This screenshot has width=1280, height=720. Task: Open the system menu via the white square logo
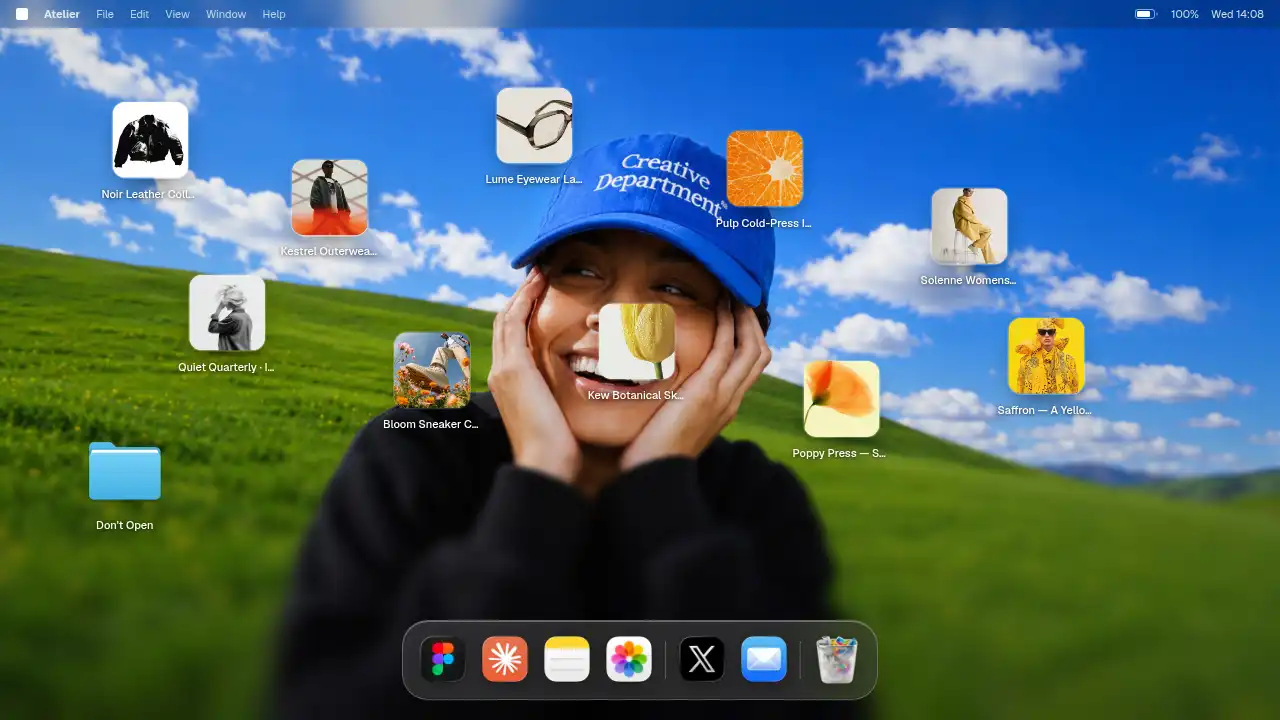[22, 14]
